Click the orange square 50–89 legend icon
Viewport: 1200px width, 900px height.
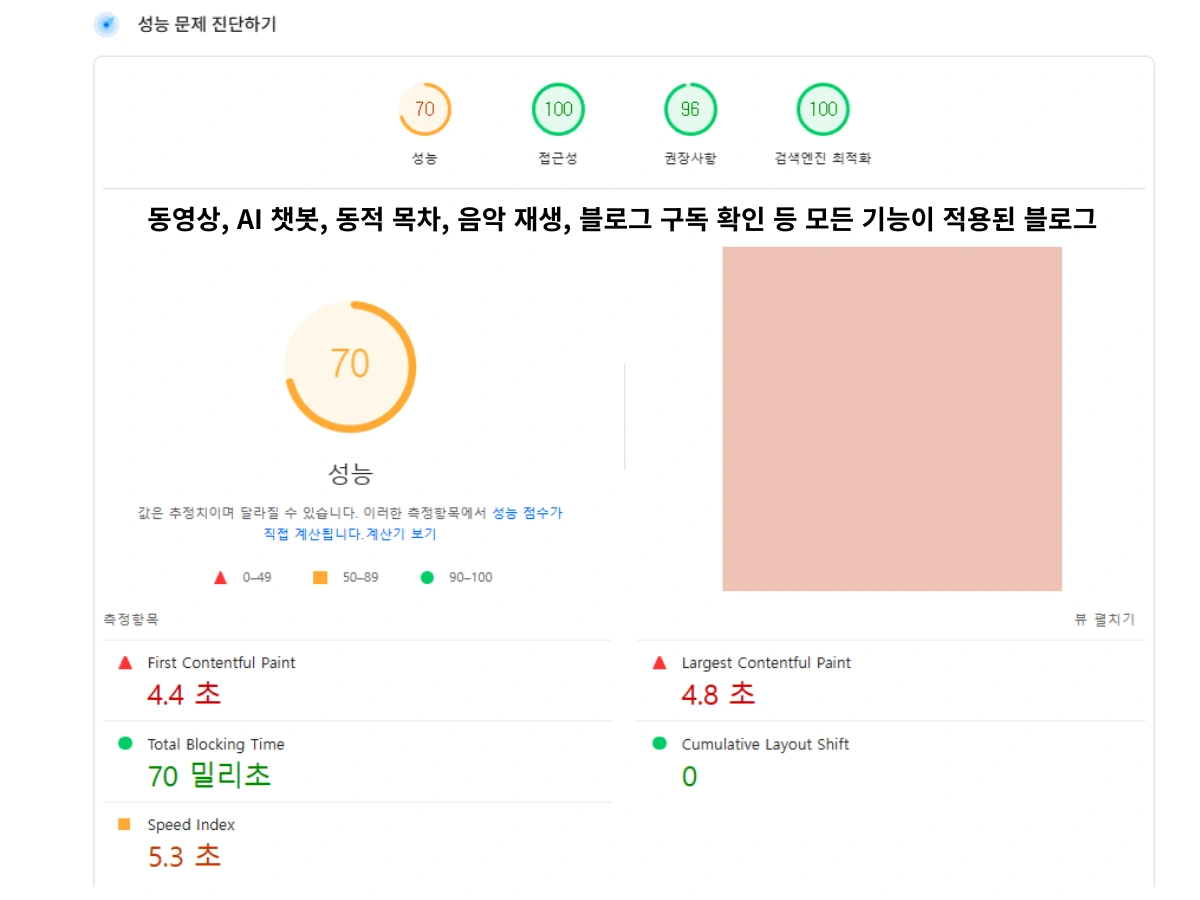point(320,577)
